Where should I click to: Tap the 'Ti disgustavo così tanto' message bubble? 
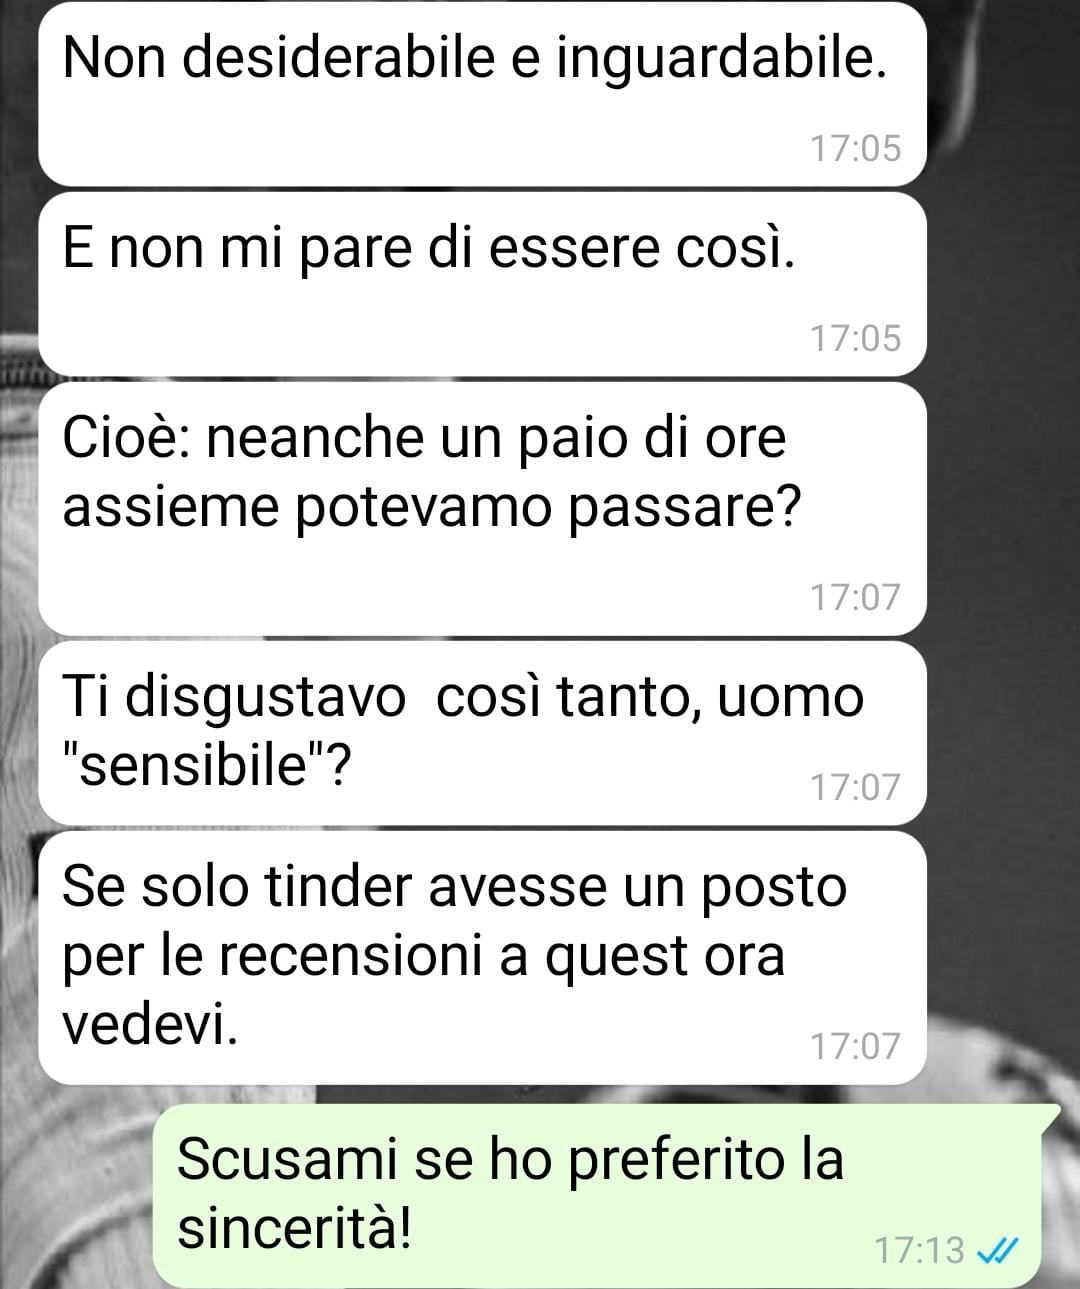tap(483, 733)
